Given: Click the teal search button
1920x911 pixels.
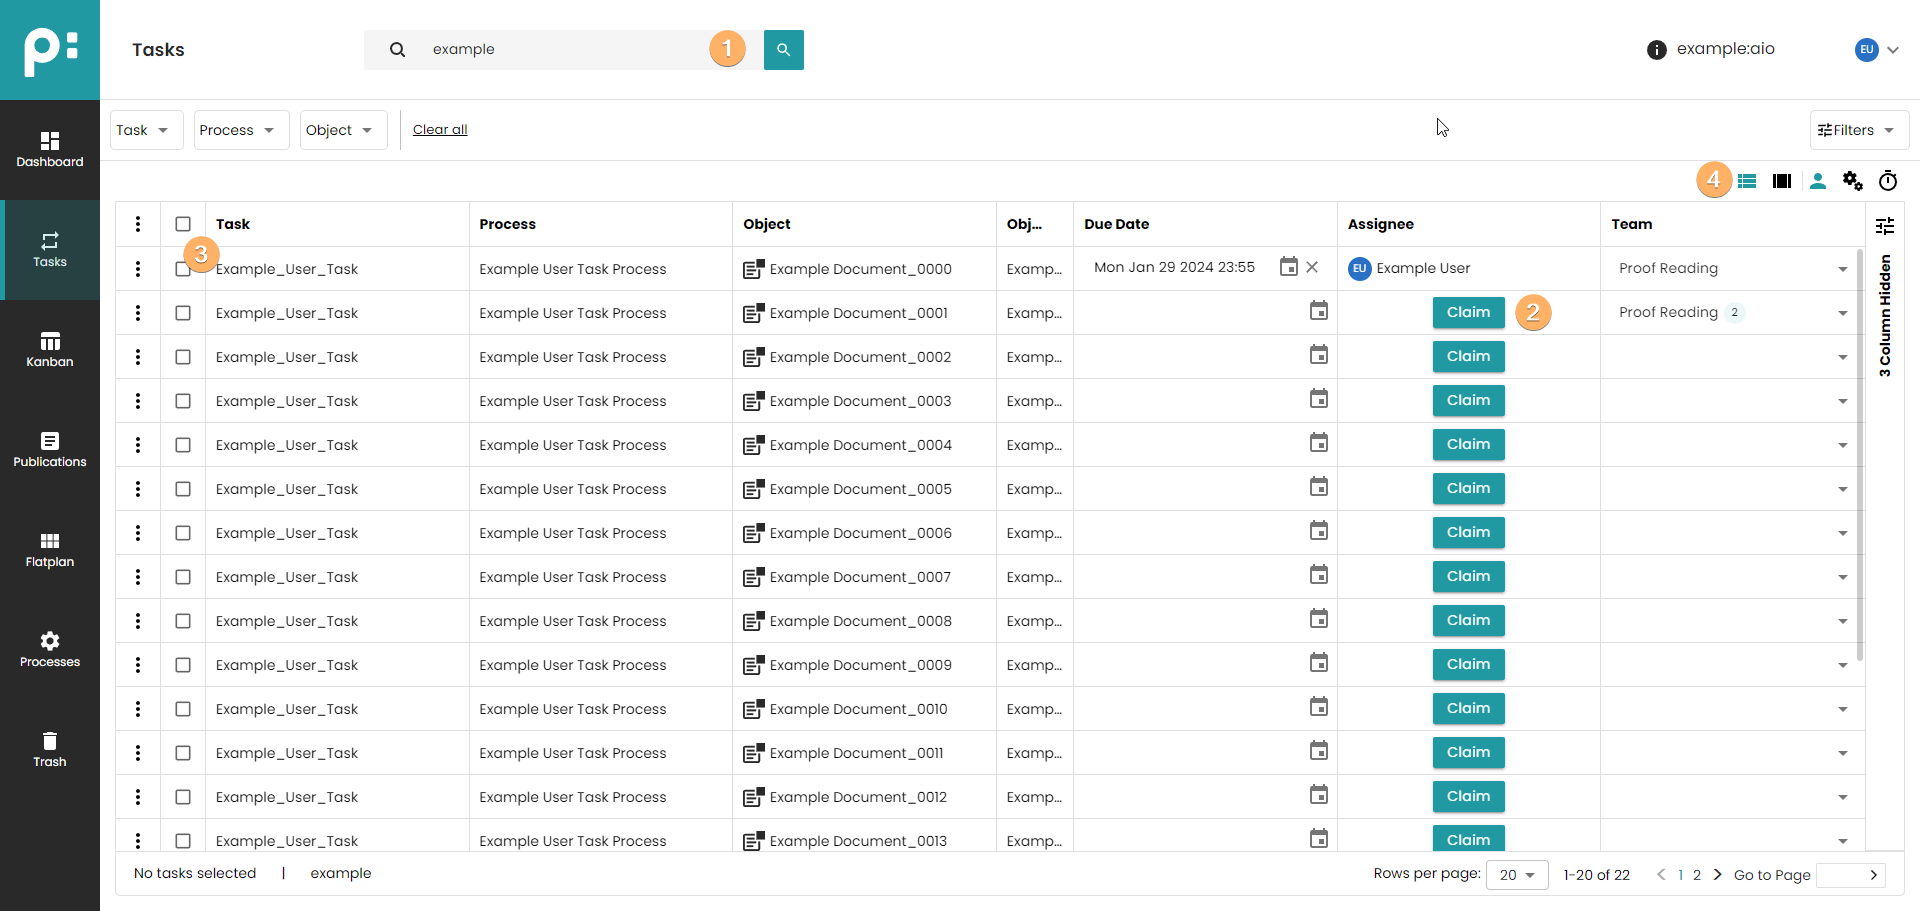Looking at the screenshot, I should click(783, 50).
